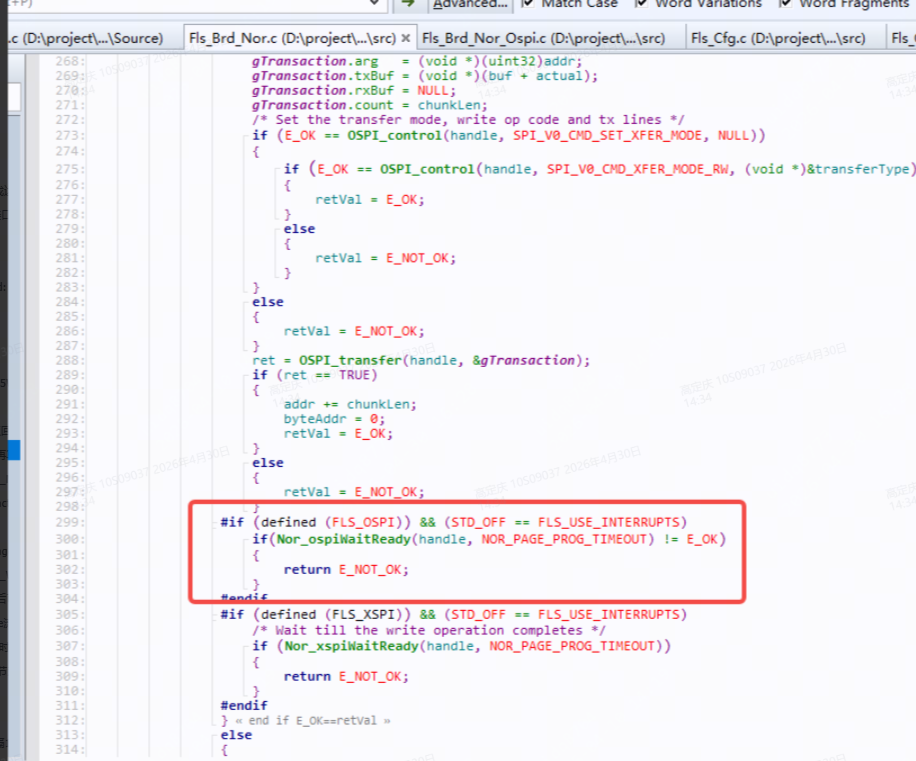Toggle the Word Variations checkbox

[x=641, y=4]
